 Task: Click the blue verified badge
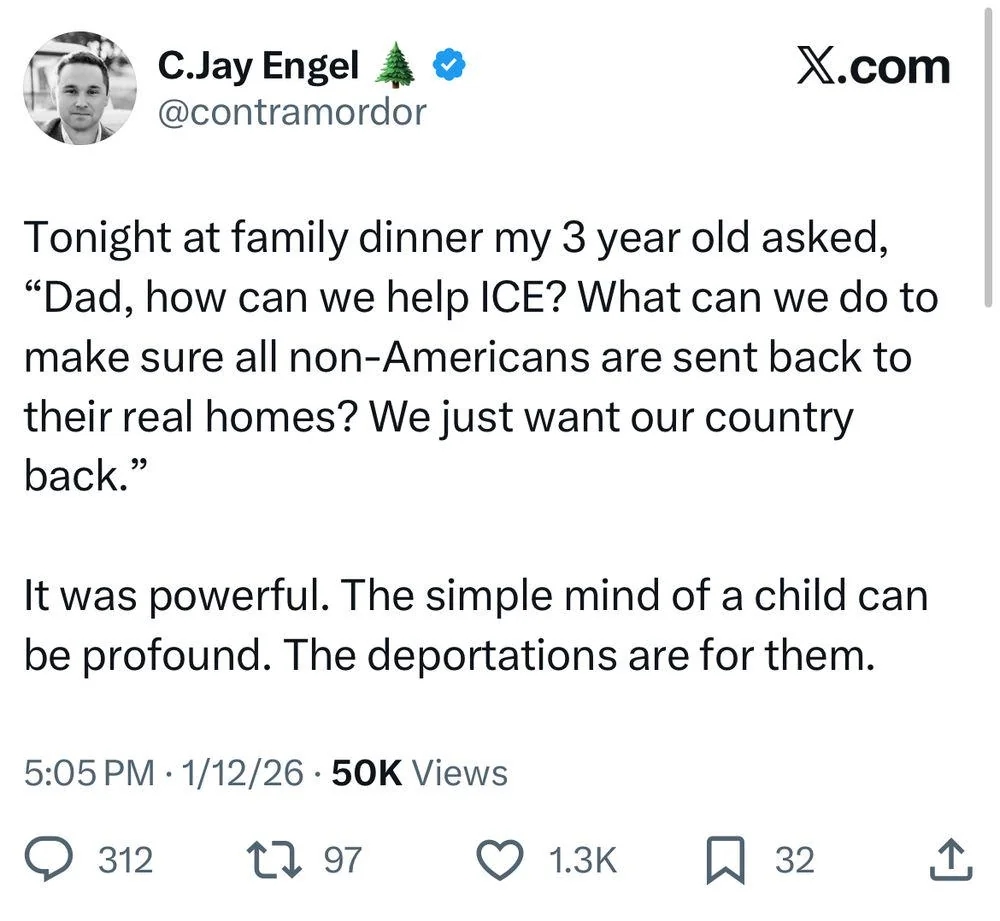tap(448, 63)
